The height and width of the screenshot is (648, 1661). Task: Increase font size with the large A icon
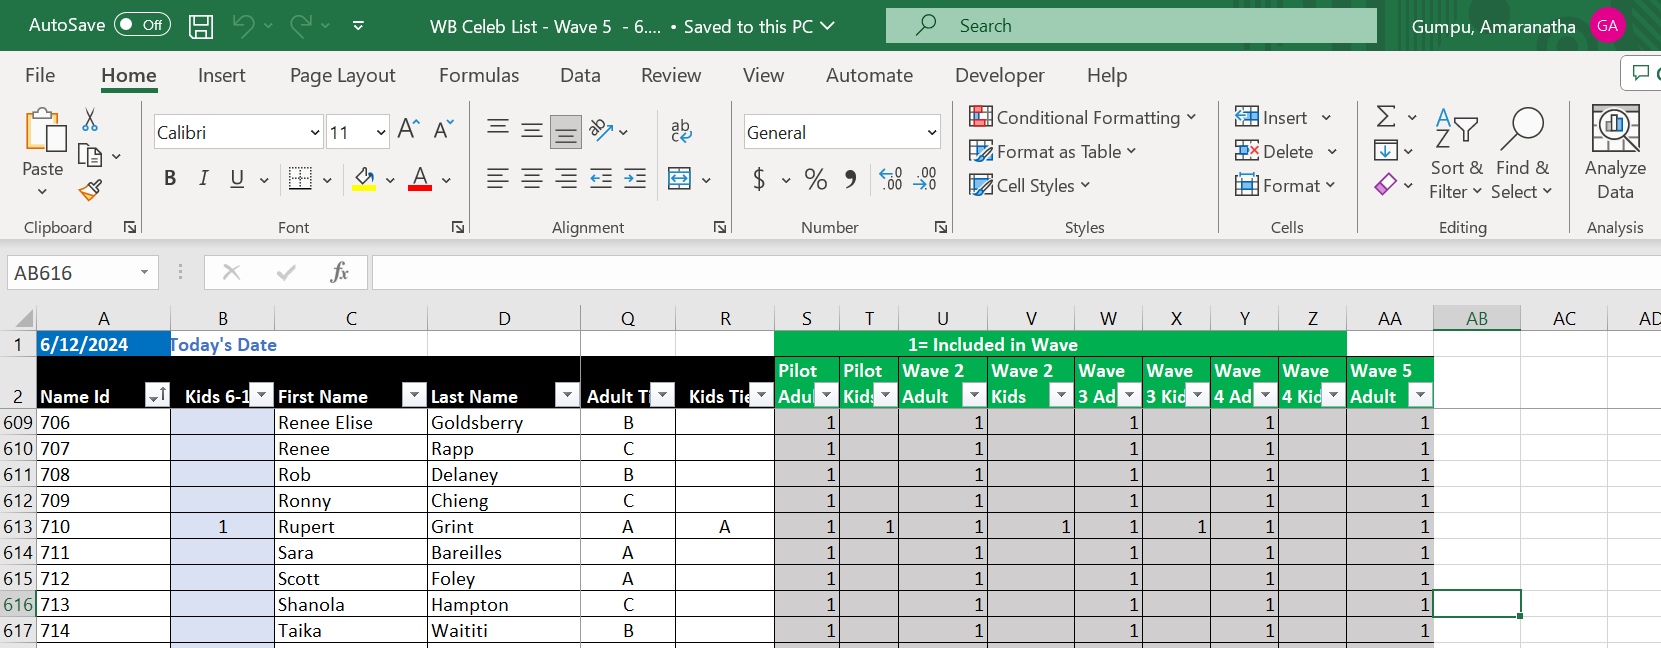(x=408, y=129)
